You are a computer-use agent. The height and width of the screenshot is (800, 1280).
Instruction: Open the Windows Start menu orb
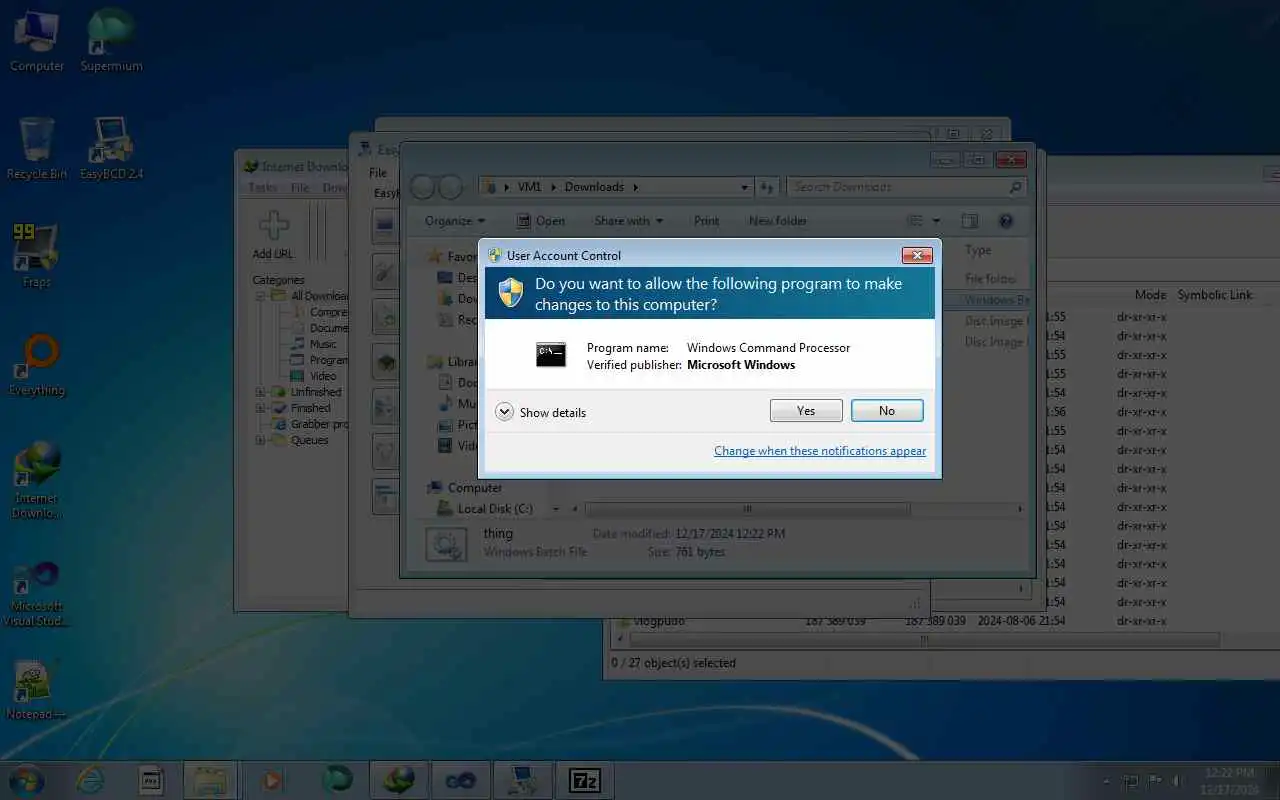26,780
